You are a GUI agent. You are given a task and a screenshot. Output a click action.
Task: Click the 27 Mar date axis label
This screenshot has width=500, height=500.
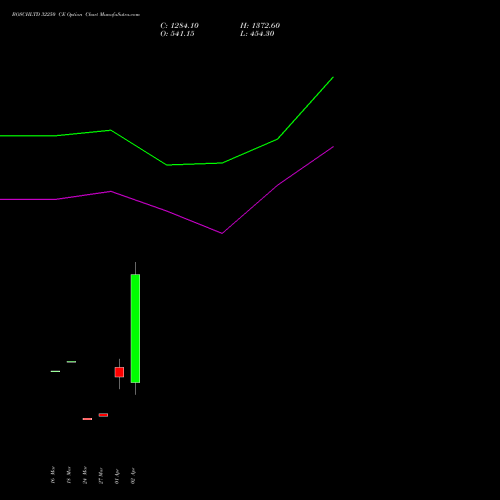(101, 476)
